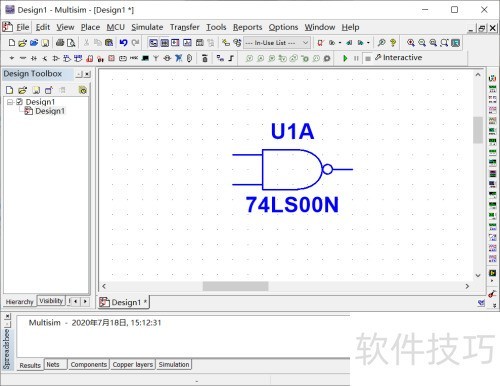Click the horizontal scrollbar thumb under canvas

click(235, 286)
